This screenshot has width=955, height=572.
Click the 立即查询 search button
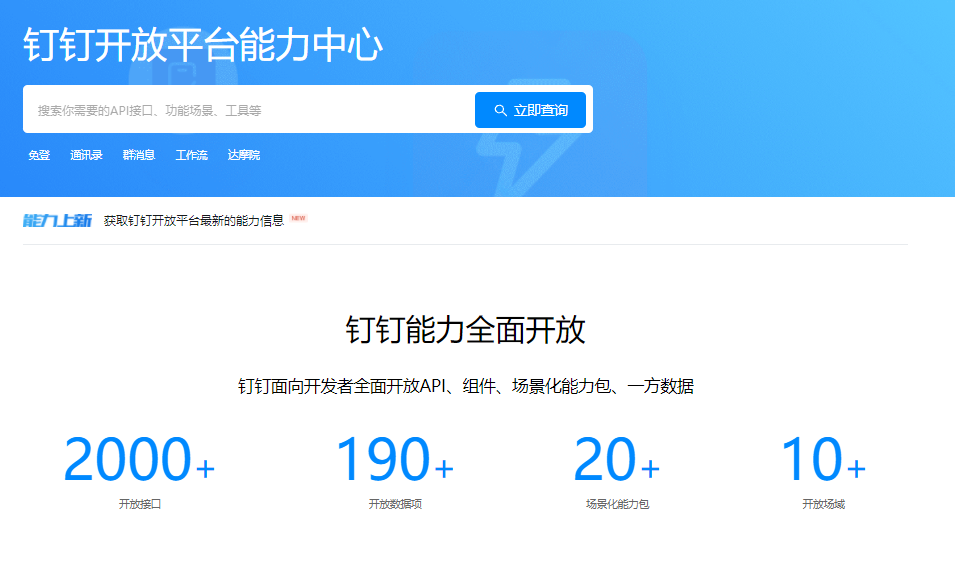click(530, 110)
